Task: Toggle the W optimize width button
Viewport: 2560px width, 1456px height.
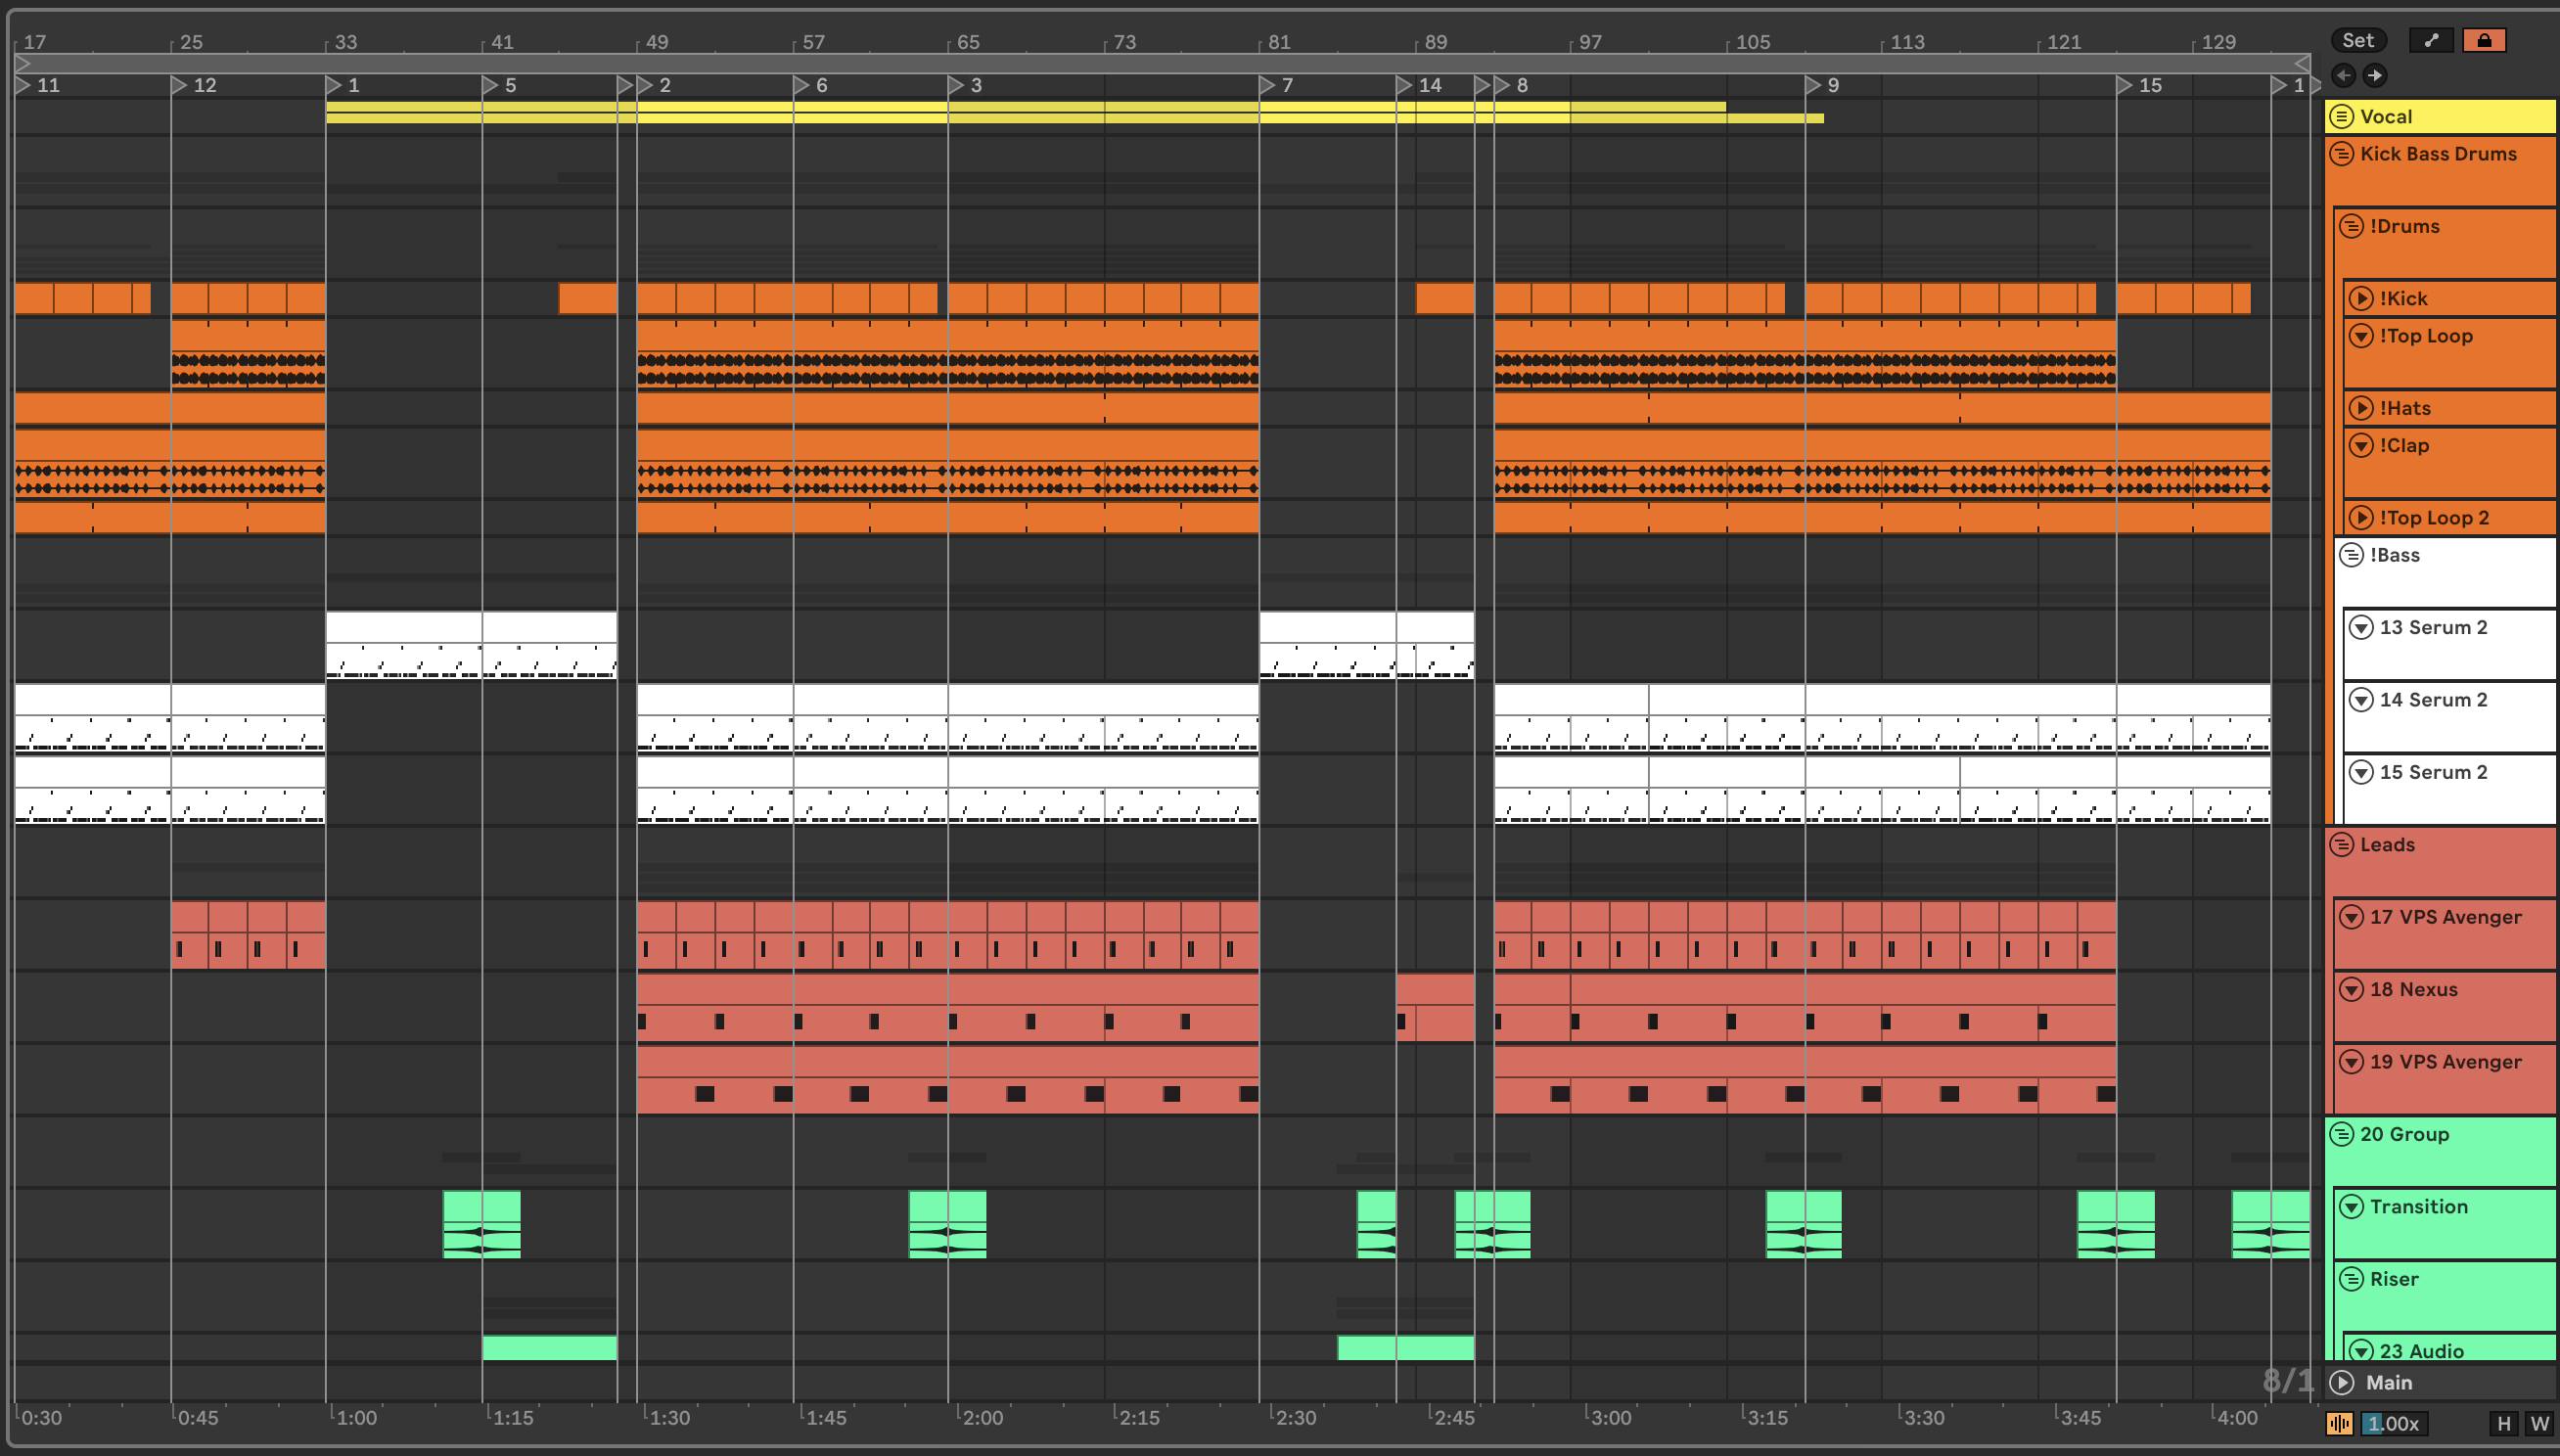Action: pyautogui.click(x=2539, y=1423)
